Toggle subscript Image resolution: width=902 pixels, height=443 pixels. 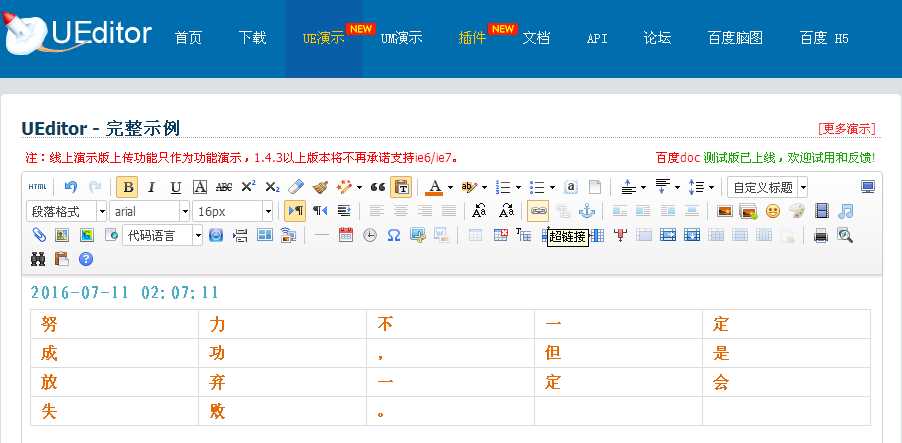(272, 187)
